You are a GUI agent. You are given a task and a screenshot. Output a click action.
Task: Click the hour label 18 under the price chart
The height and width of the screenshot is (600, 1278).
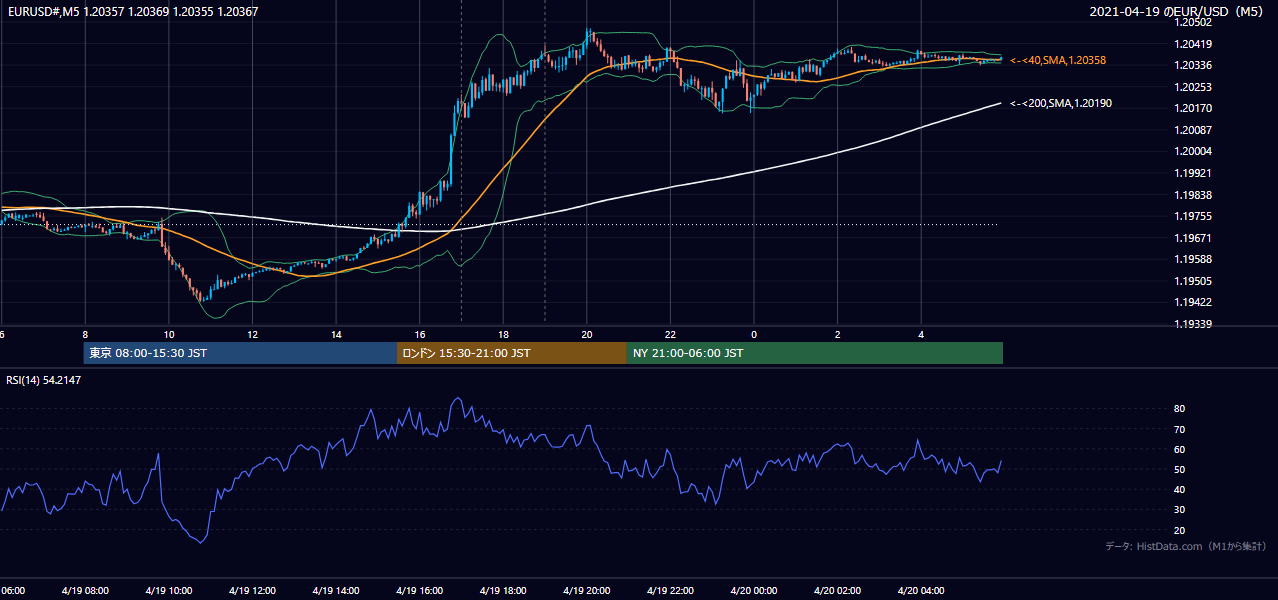503,335
